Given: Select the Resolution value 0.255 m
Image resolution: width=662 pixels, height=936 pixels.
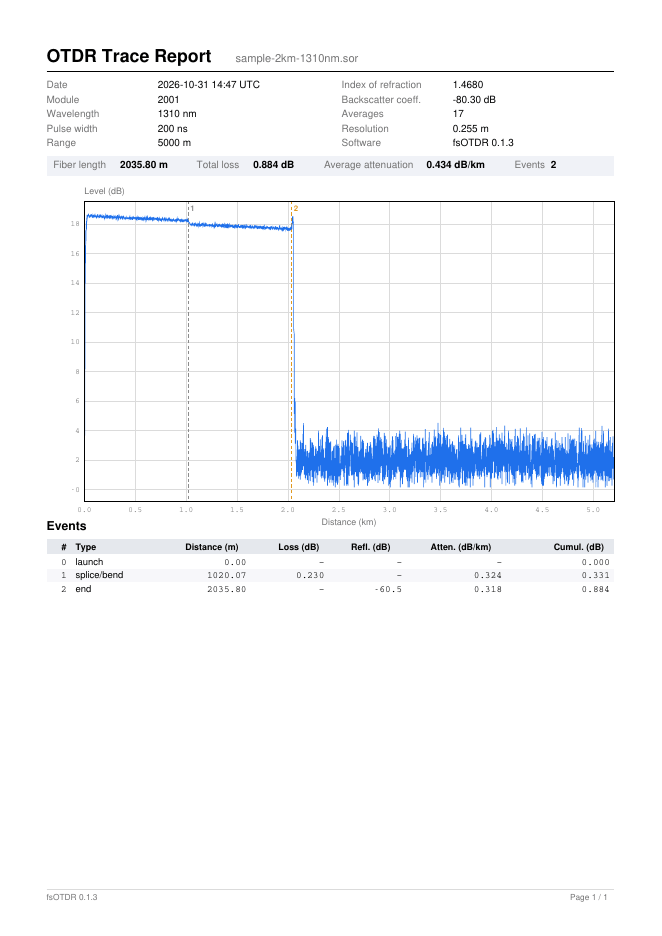Looking at the screenshot, I should click(470, 128).
